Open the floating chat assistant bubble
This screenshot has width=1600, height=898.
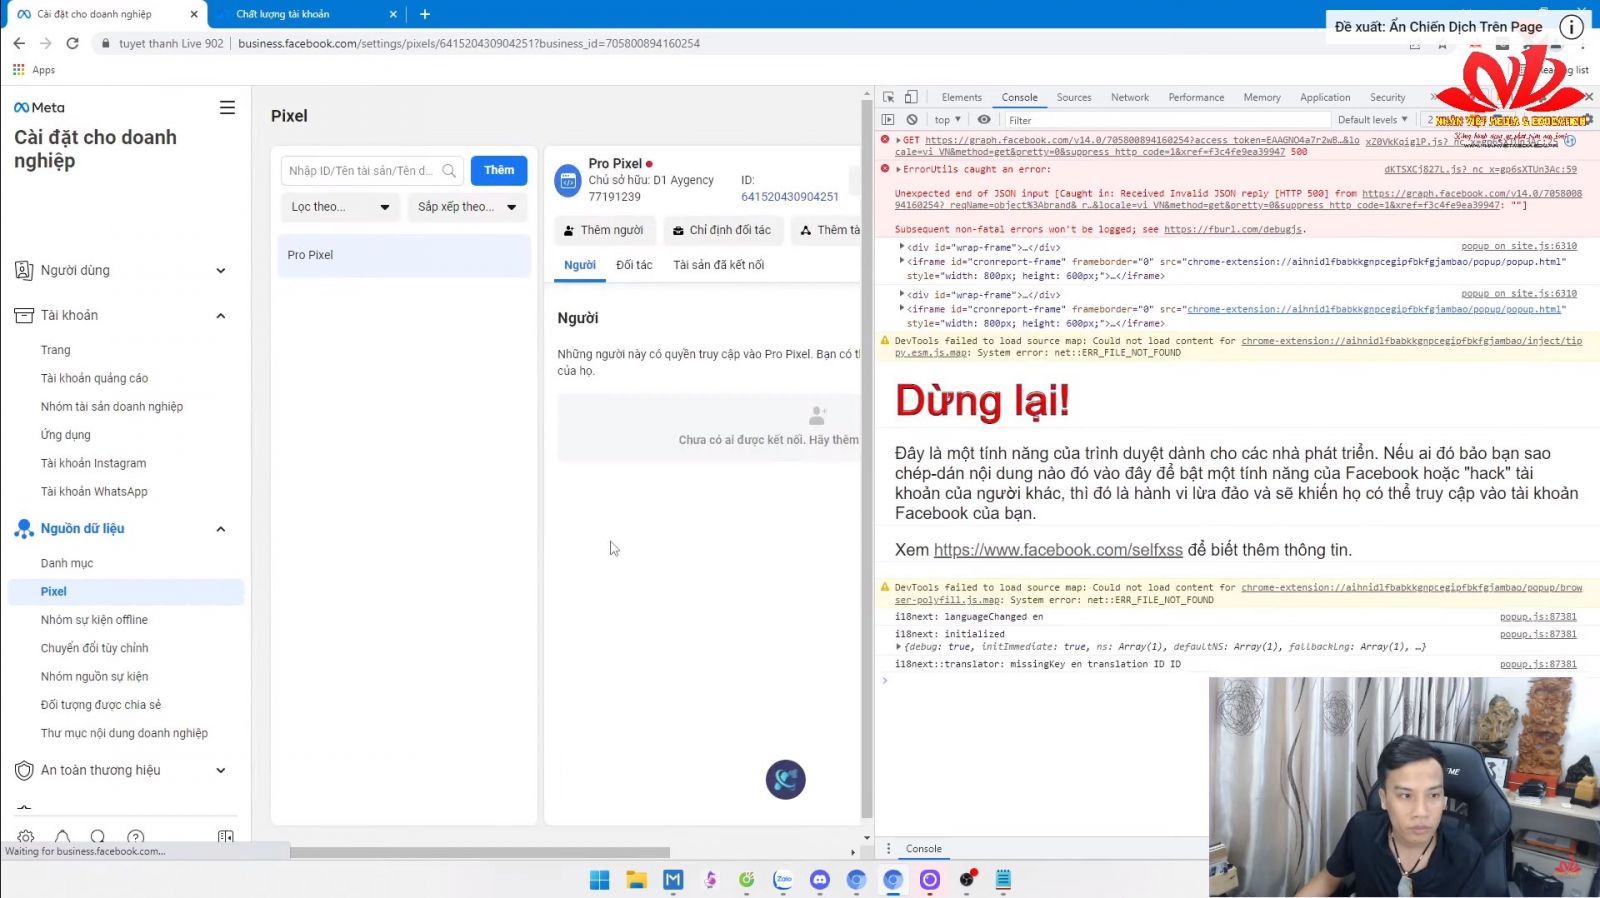[786, 779]
